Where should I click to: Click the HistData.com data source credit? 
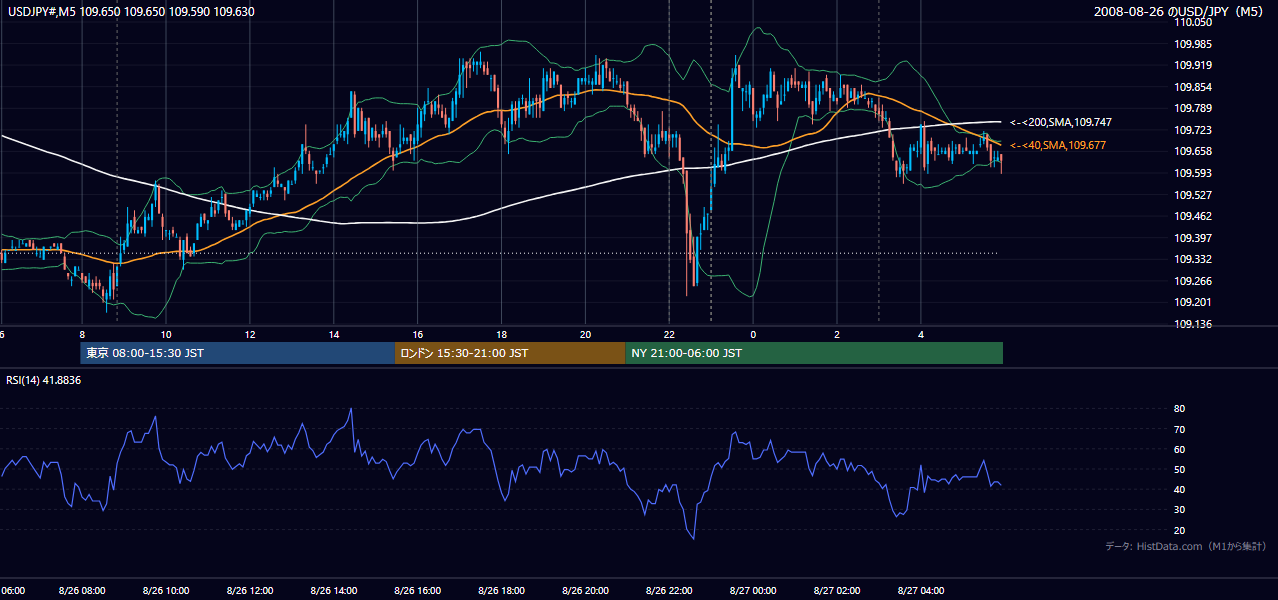tap(1186, 547)
